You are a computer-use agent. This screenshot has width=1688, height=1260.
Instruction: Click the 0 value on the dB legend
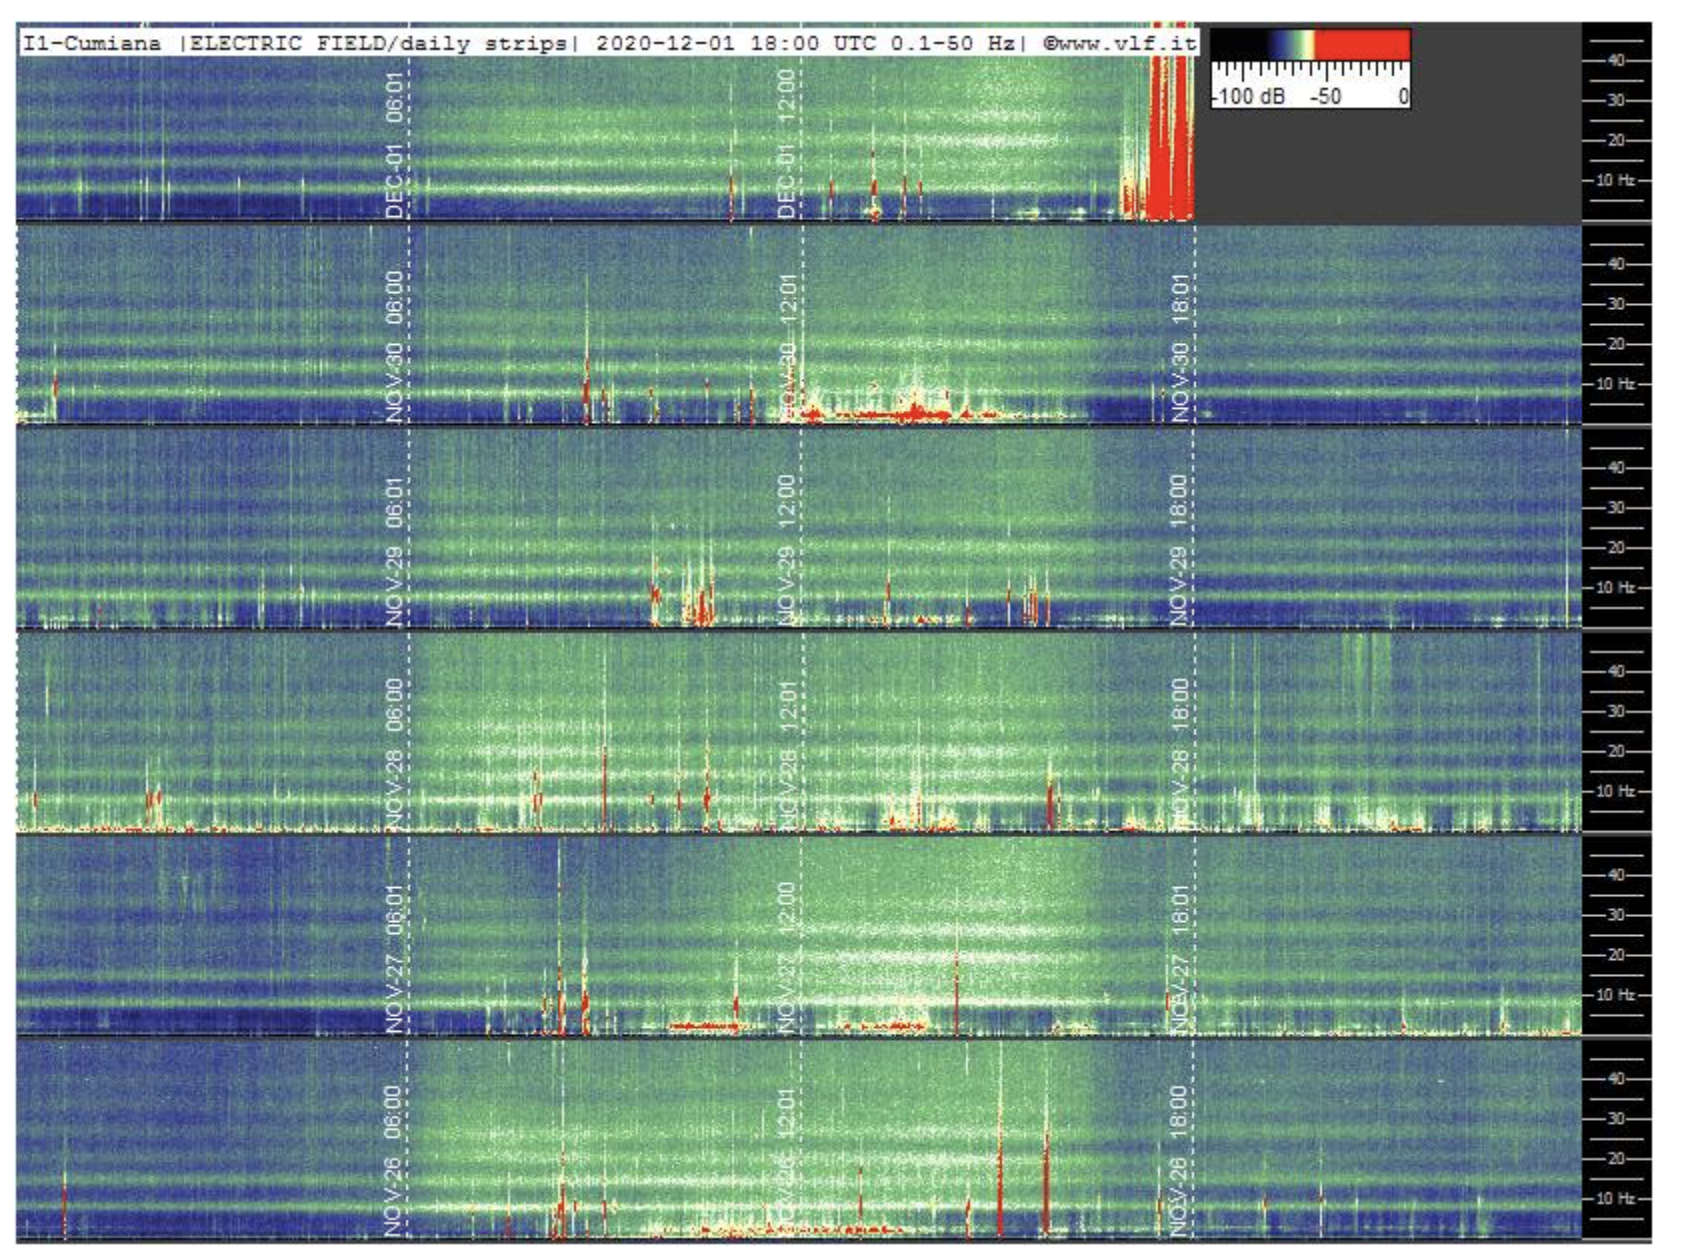[1404, 96]
